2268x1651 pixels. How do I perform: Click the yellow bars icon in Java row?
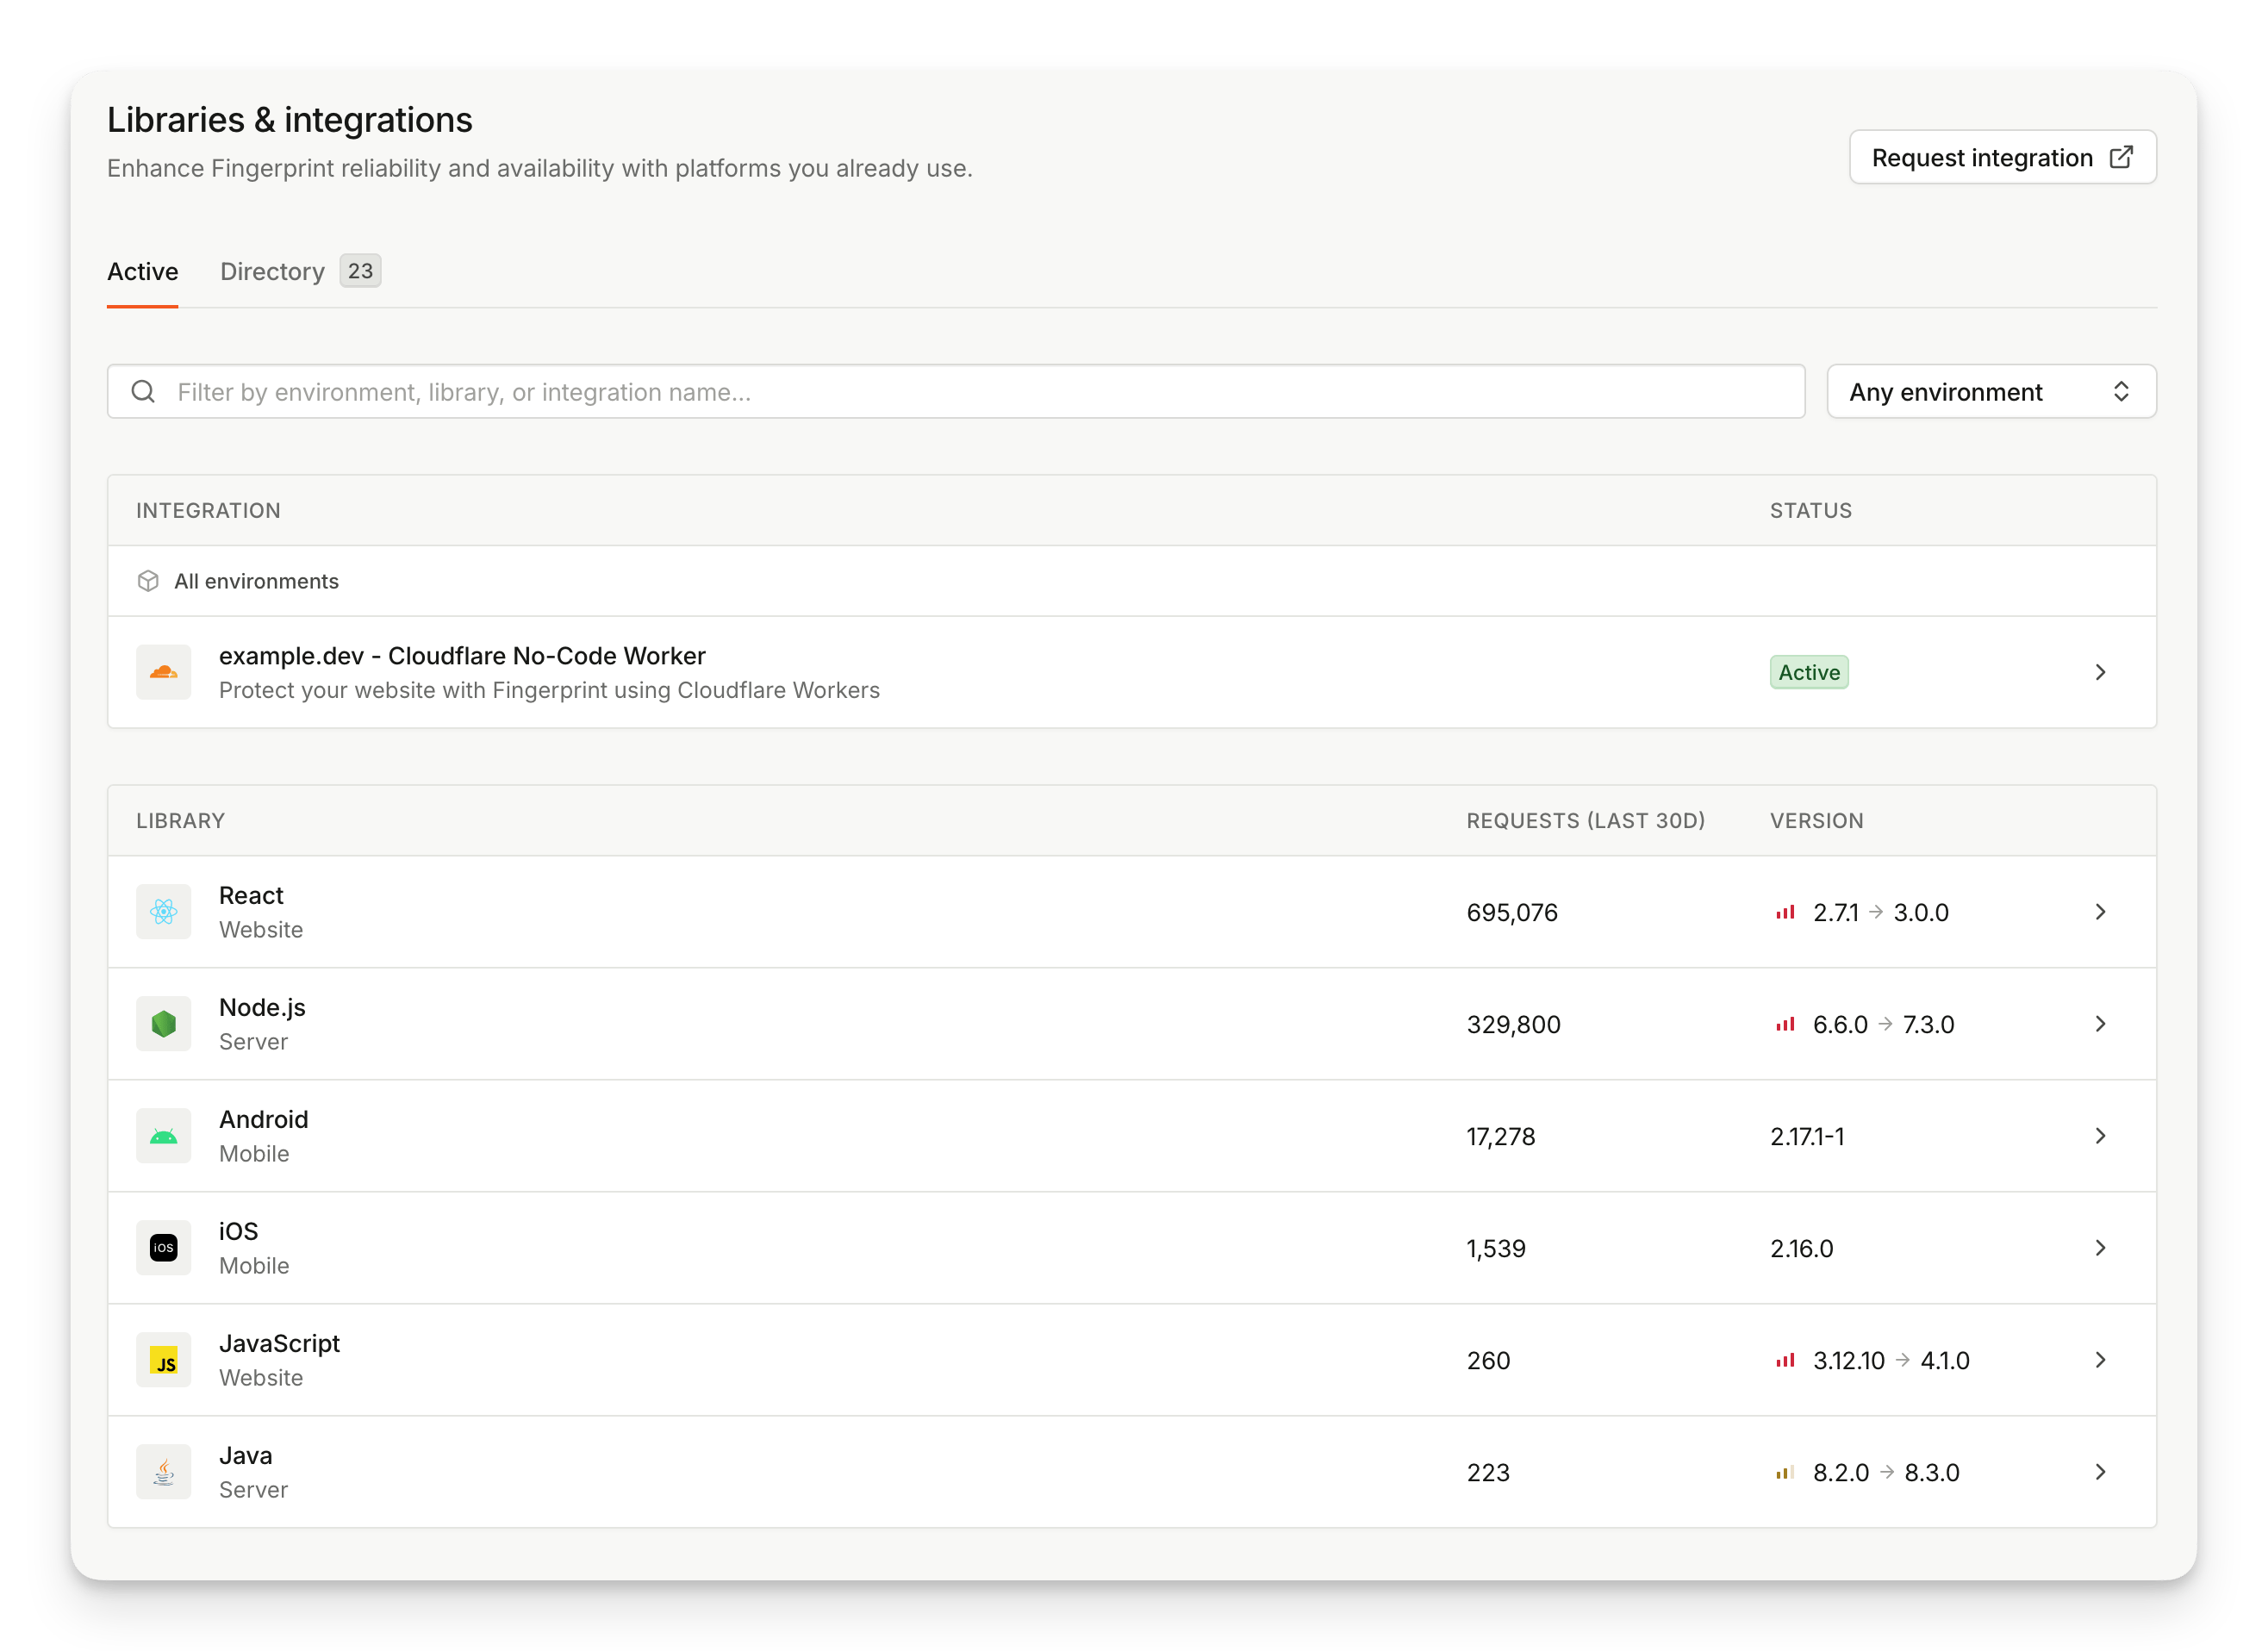[x=1785, y=1472]
